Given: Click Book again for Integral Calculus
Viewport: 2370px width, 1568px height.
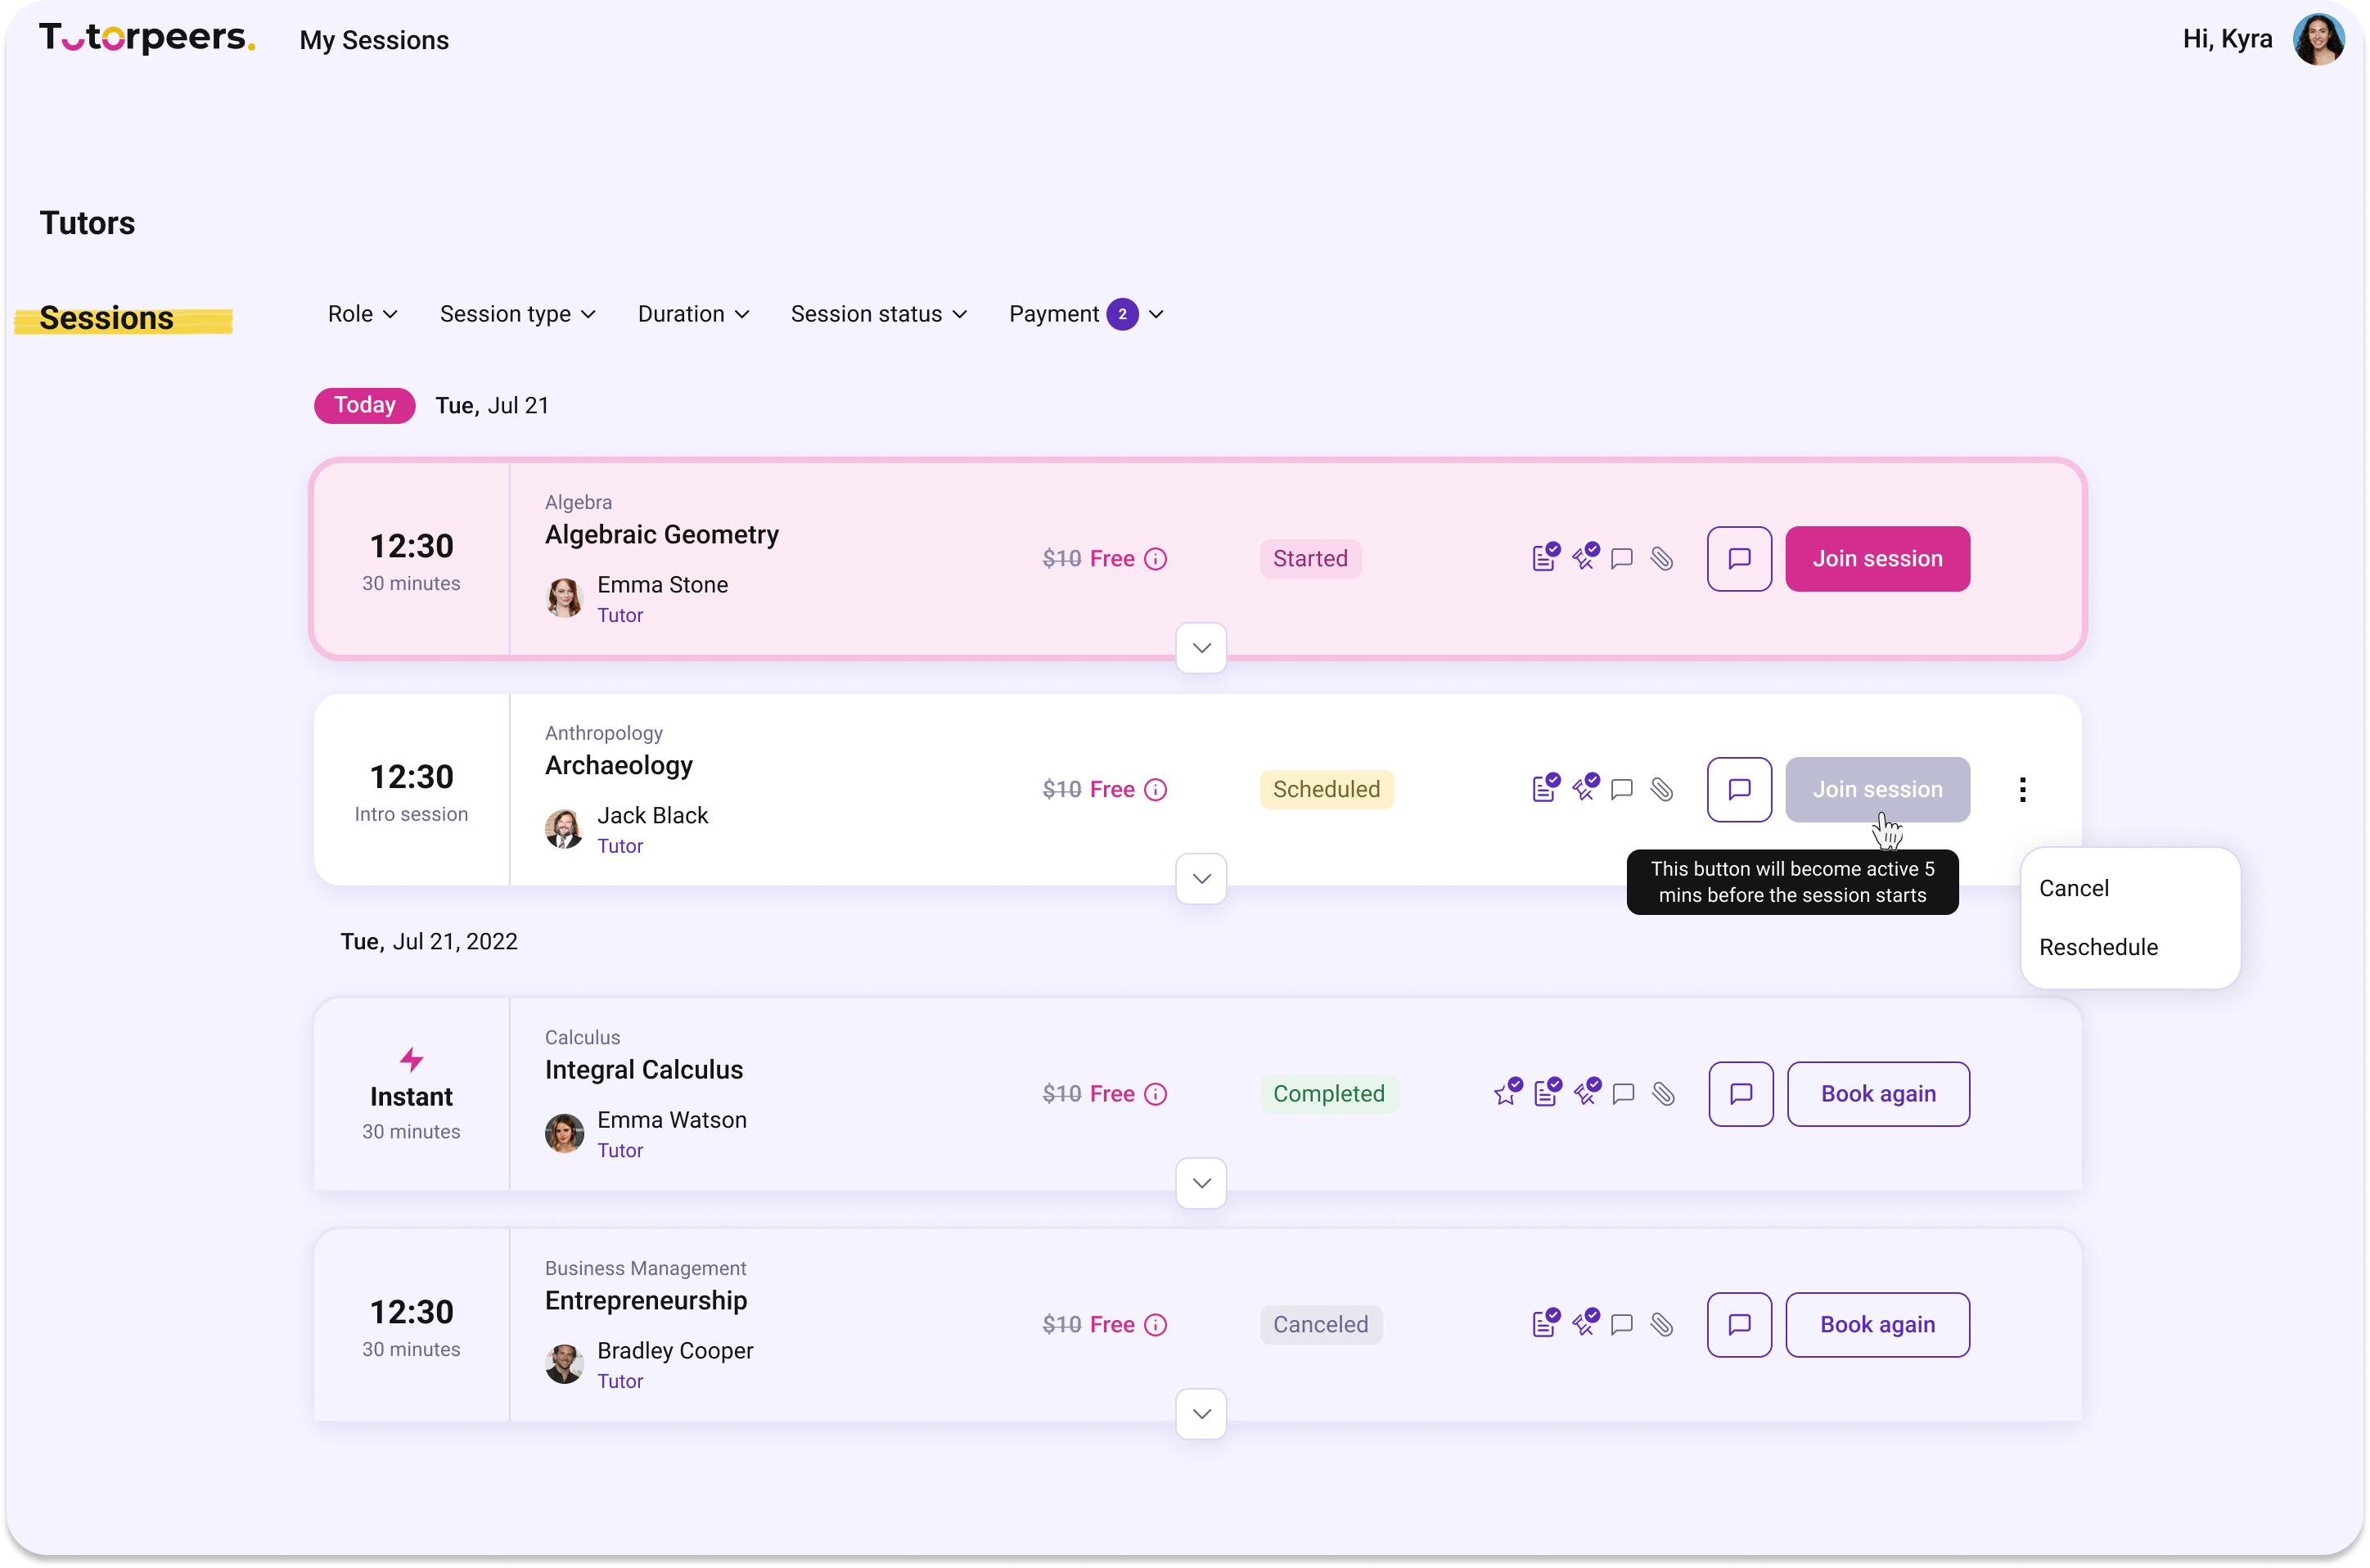Looking at the screenshot, I should click(x=1877, y=1094).
